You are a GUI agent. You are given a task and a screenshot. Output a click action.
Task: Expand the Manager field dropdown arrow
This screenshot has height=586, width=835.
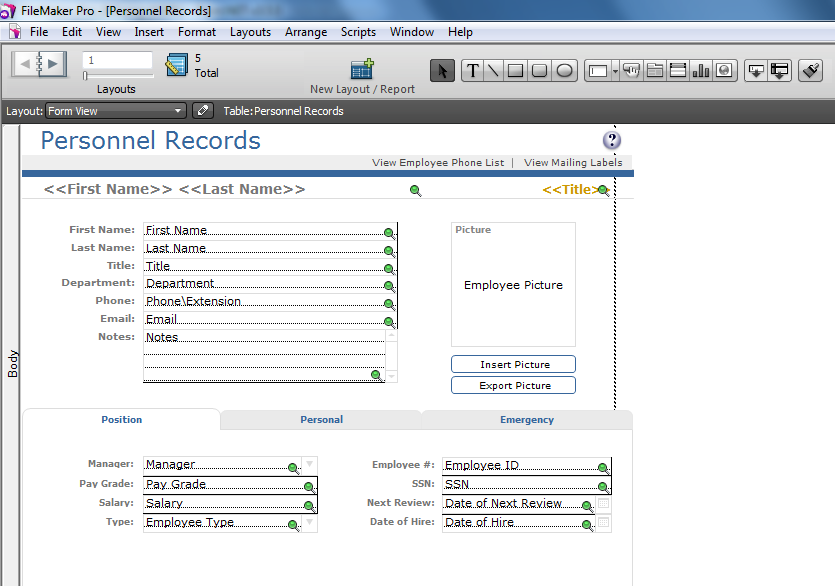(x=310, y=465)
